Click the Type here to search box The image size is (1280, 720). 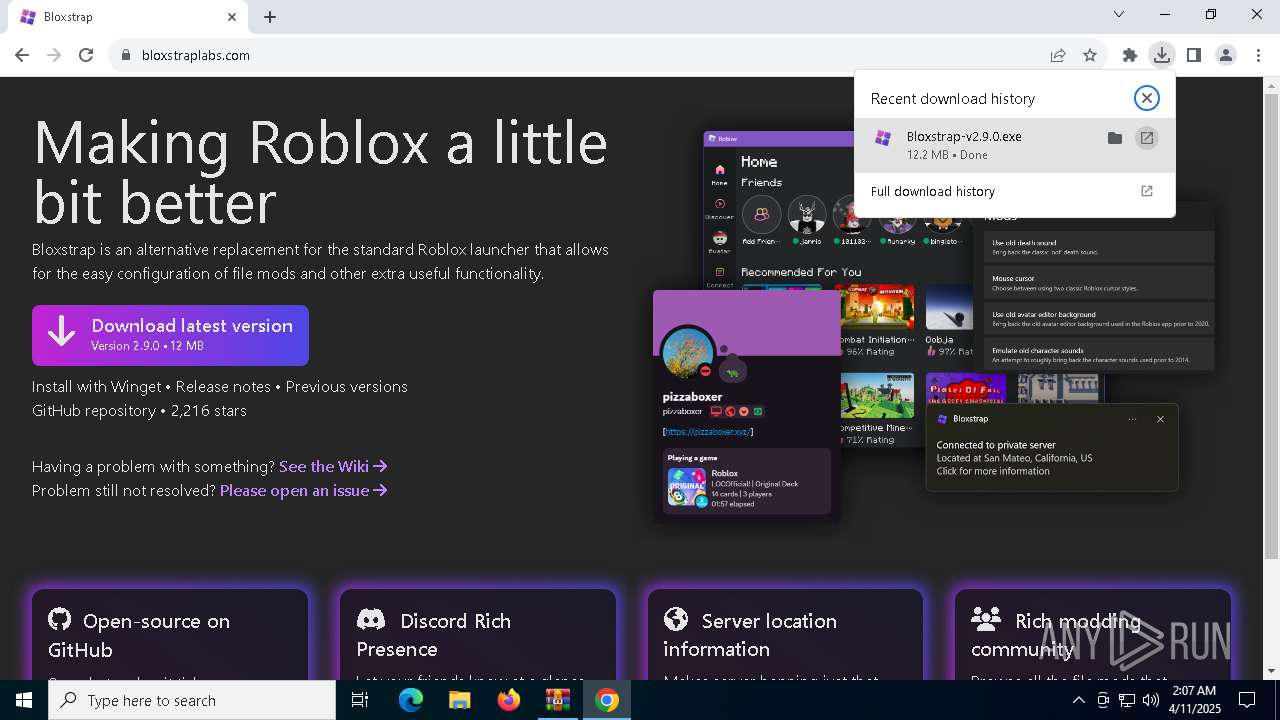192,700
